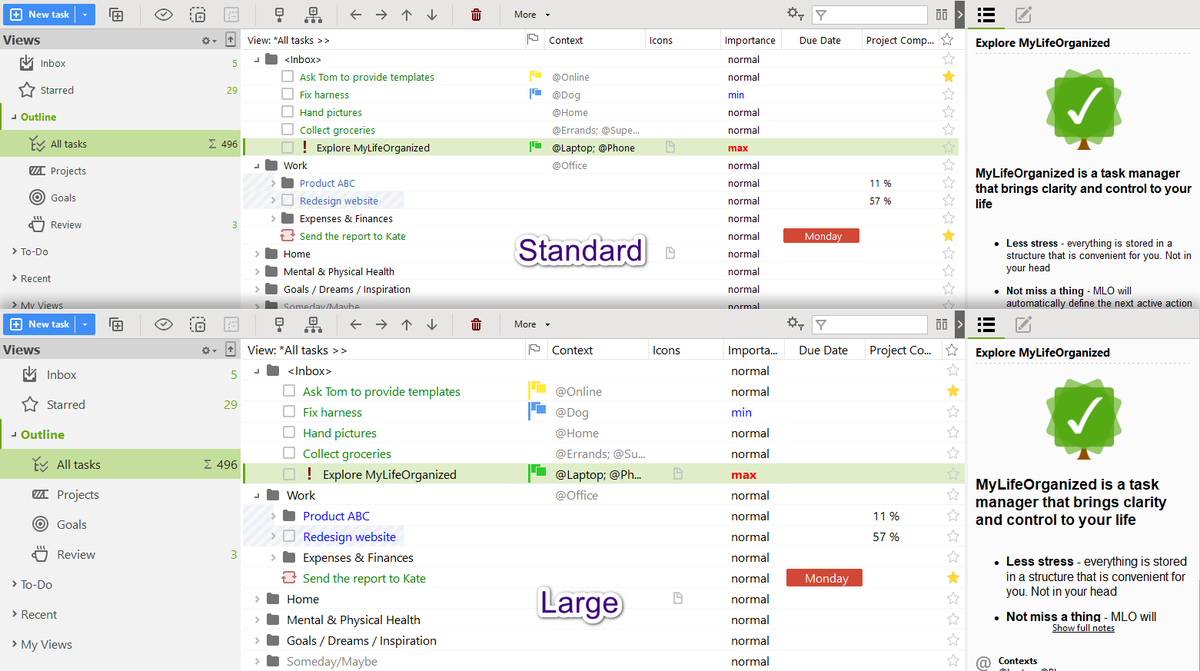Toggle star on Send the report to Kate, Standard view
The width and height of the screenshot is (1200, 671).
(948, 236)
